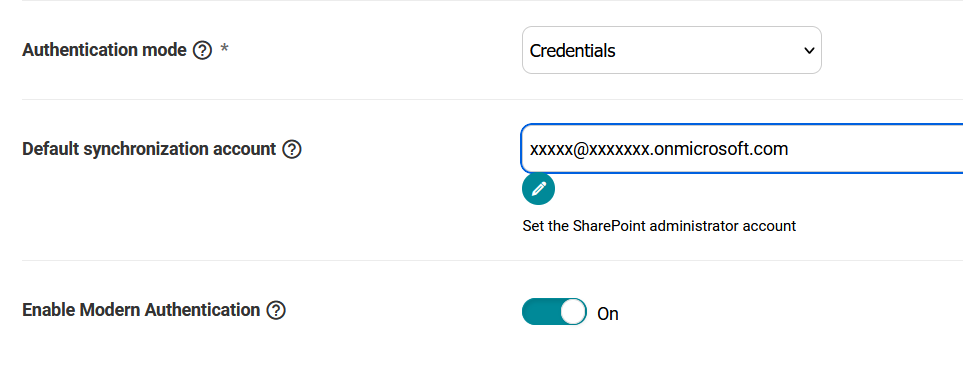Select the Credentials text in dropdown
This screenshot has height=365, width=963.
572,50
